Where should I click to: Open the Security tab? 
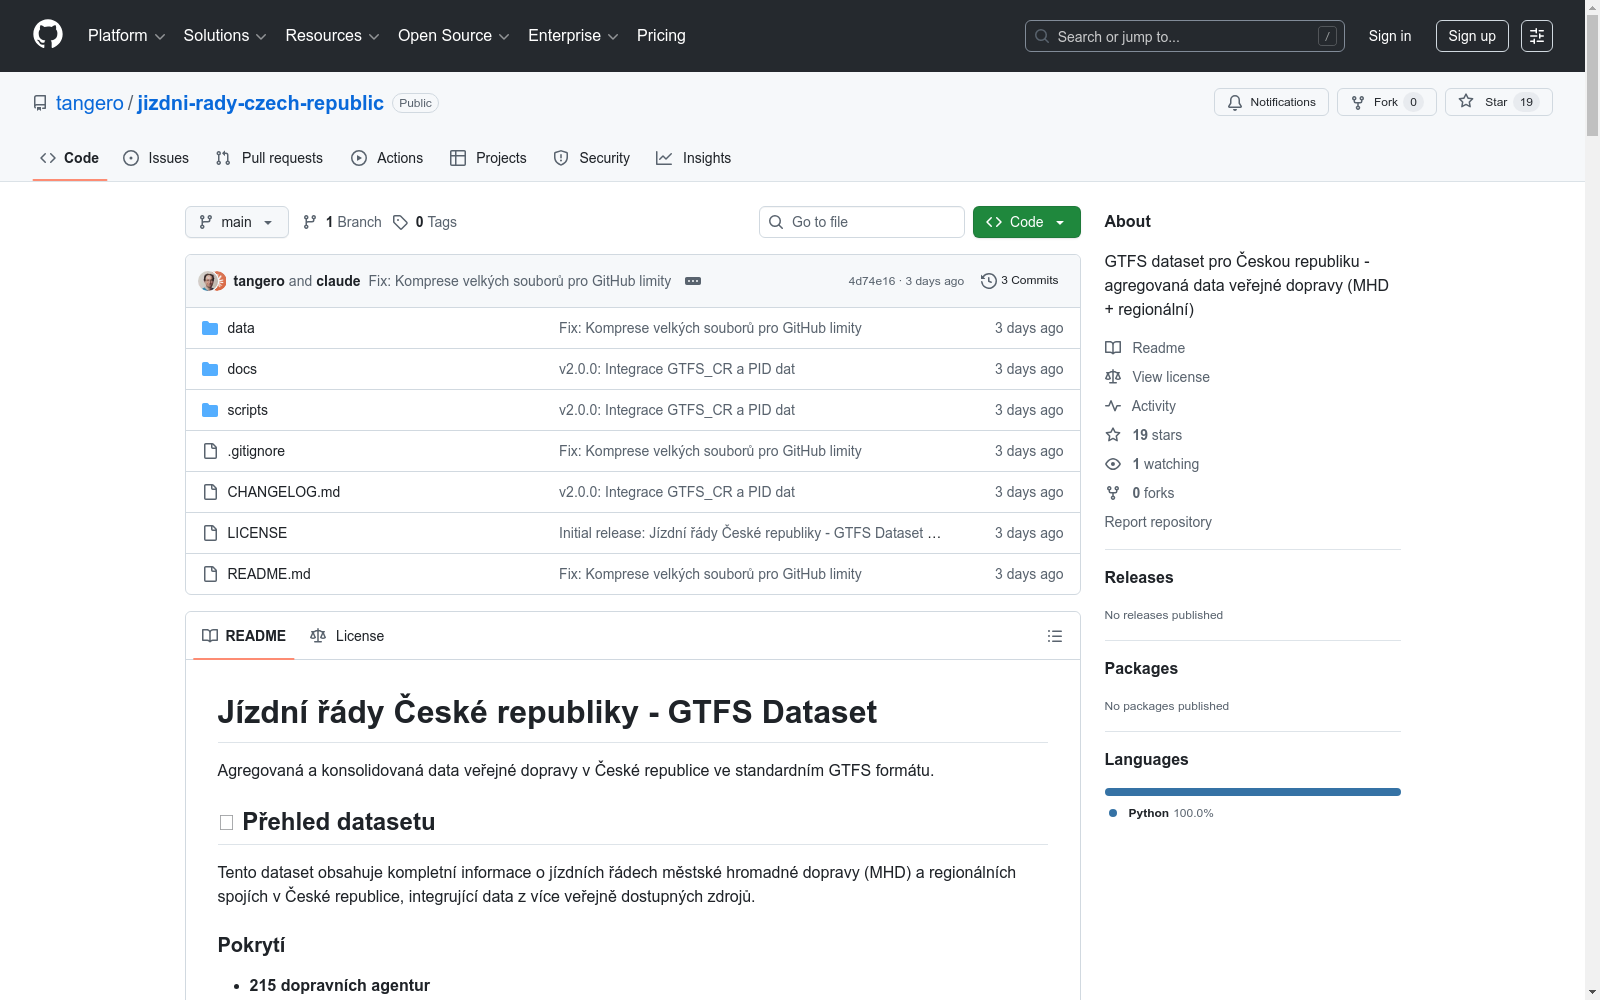click(592, 158)
